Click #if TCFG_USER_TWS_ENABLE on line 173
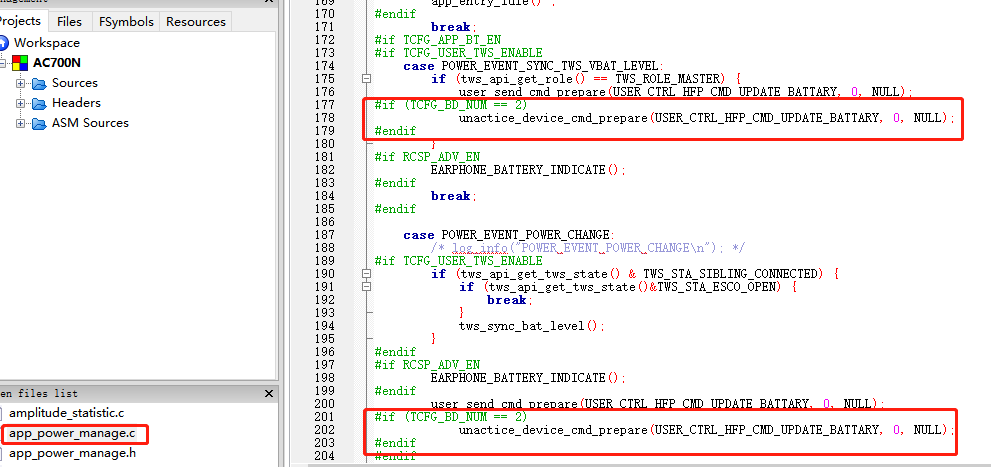The height and width of the screenshot is (467, 991). (458, 53)
